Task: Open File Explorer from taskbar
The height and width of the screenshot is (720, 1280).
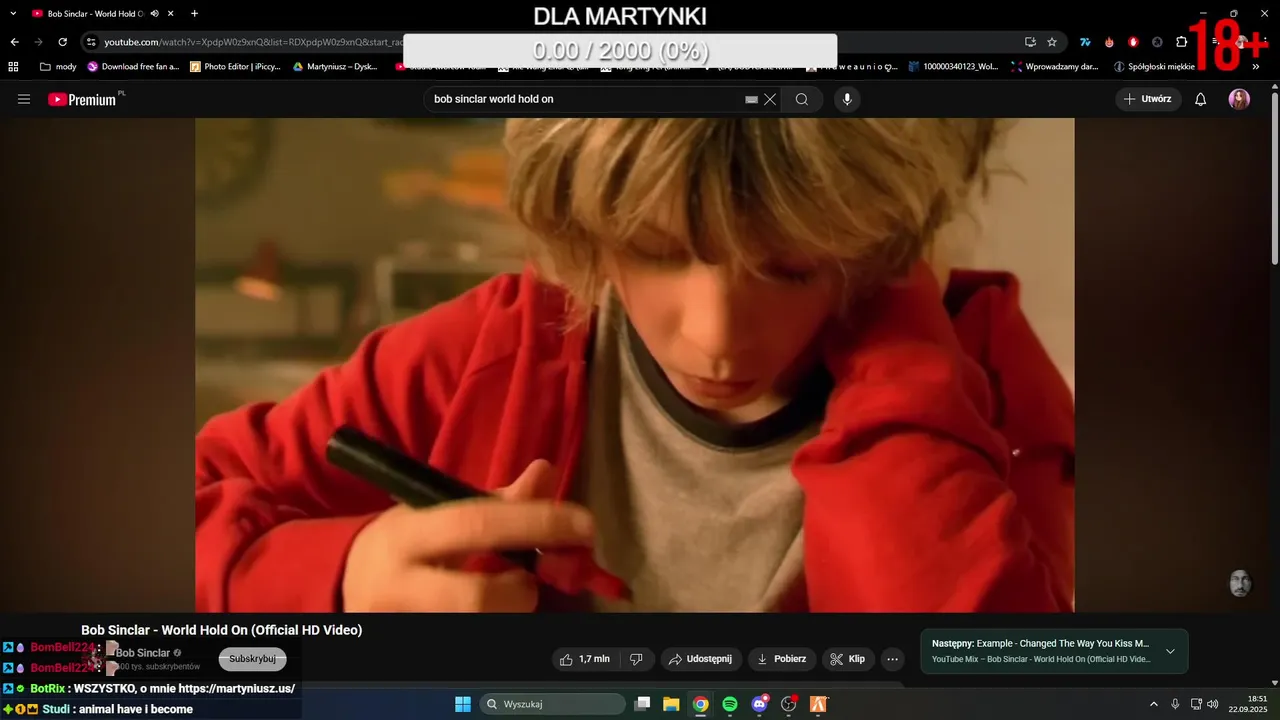Action: [671, 704]
